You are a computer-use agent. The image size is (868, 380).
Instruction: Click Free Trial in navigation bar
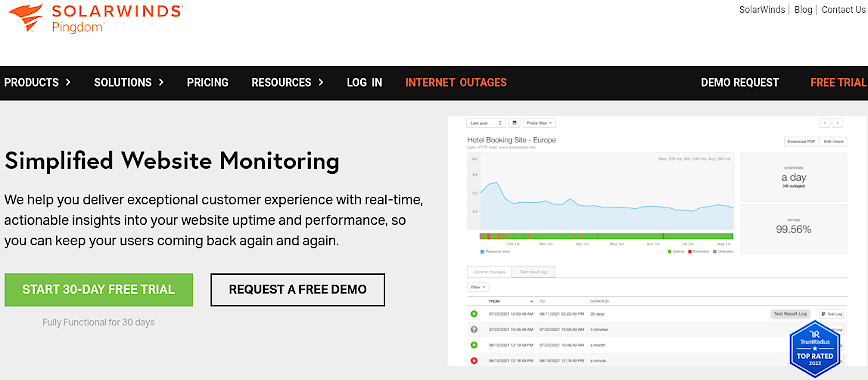(838, 83)
